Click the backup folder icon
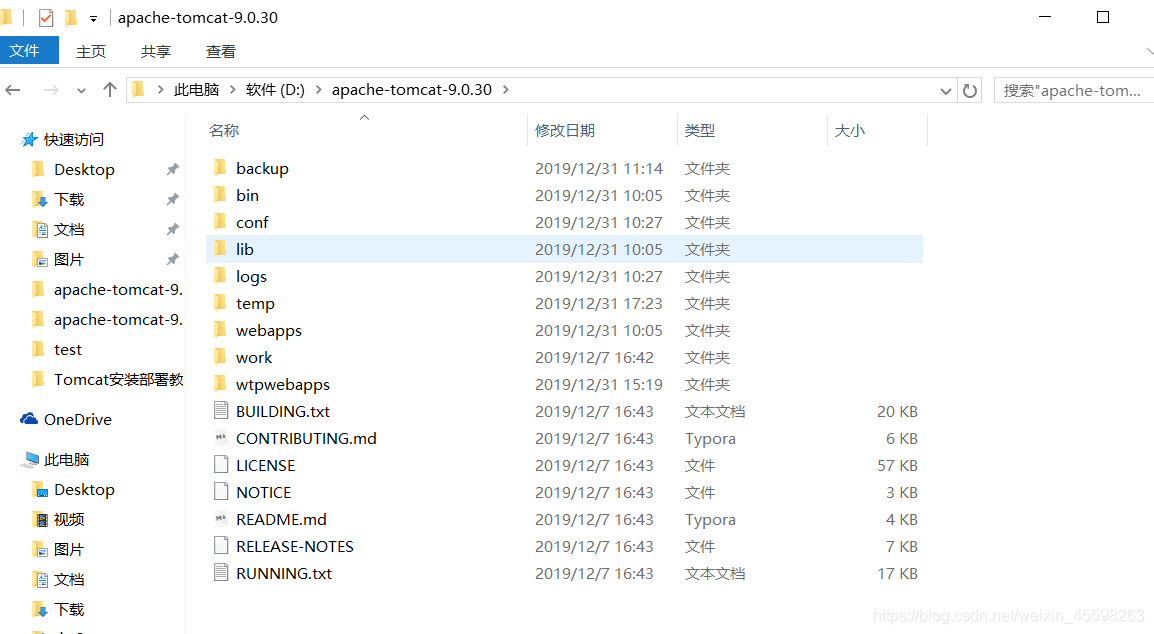Screen dimensions: 1154x634 pyautogui.click(x=220, y=168)
